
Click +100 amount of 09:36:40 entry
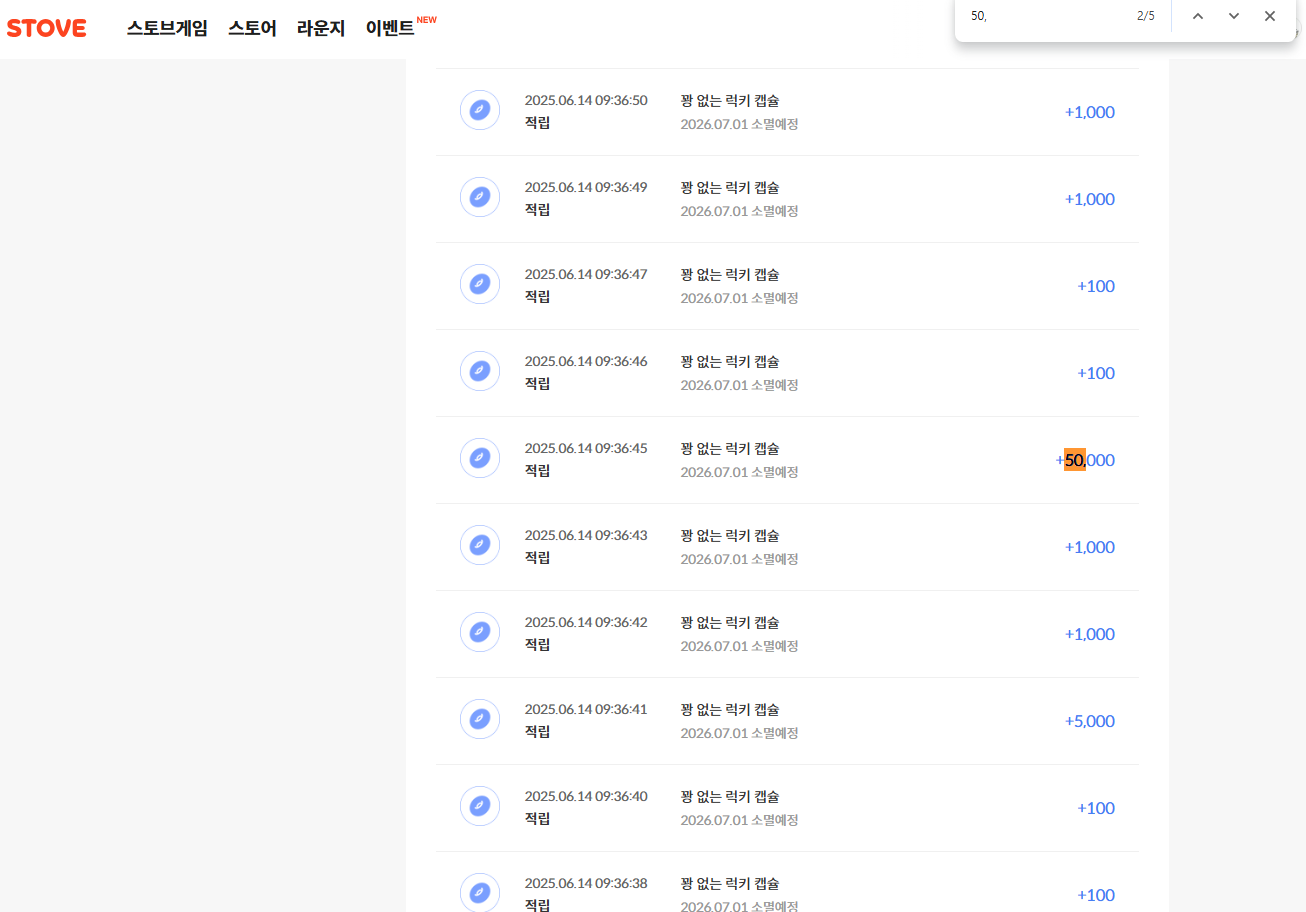[x=1096, y=808]
